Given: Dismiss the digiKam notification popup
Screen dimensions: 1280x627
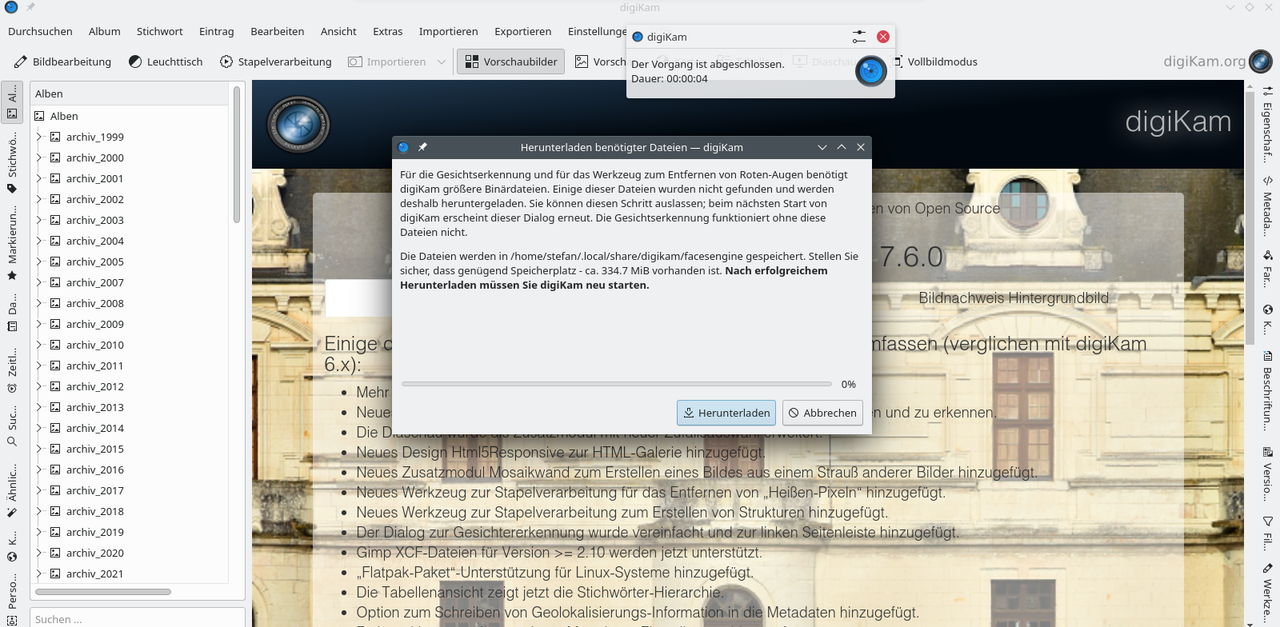Looking at the screenshot, I should 883,37.
